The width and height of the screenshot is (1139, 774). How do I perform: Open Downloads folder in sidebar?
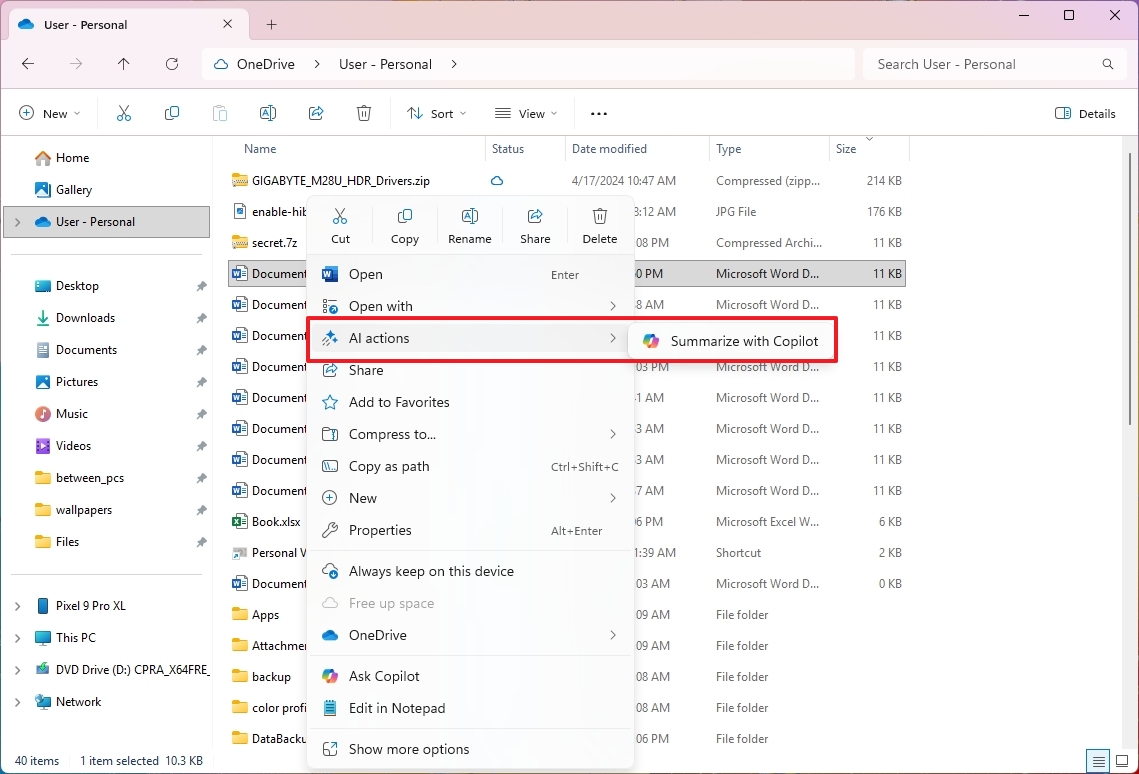[x=85, y=318]
